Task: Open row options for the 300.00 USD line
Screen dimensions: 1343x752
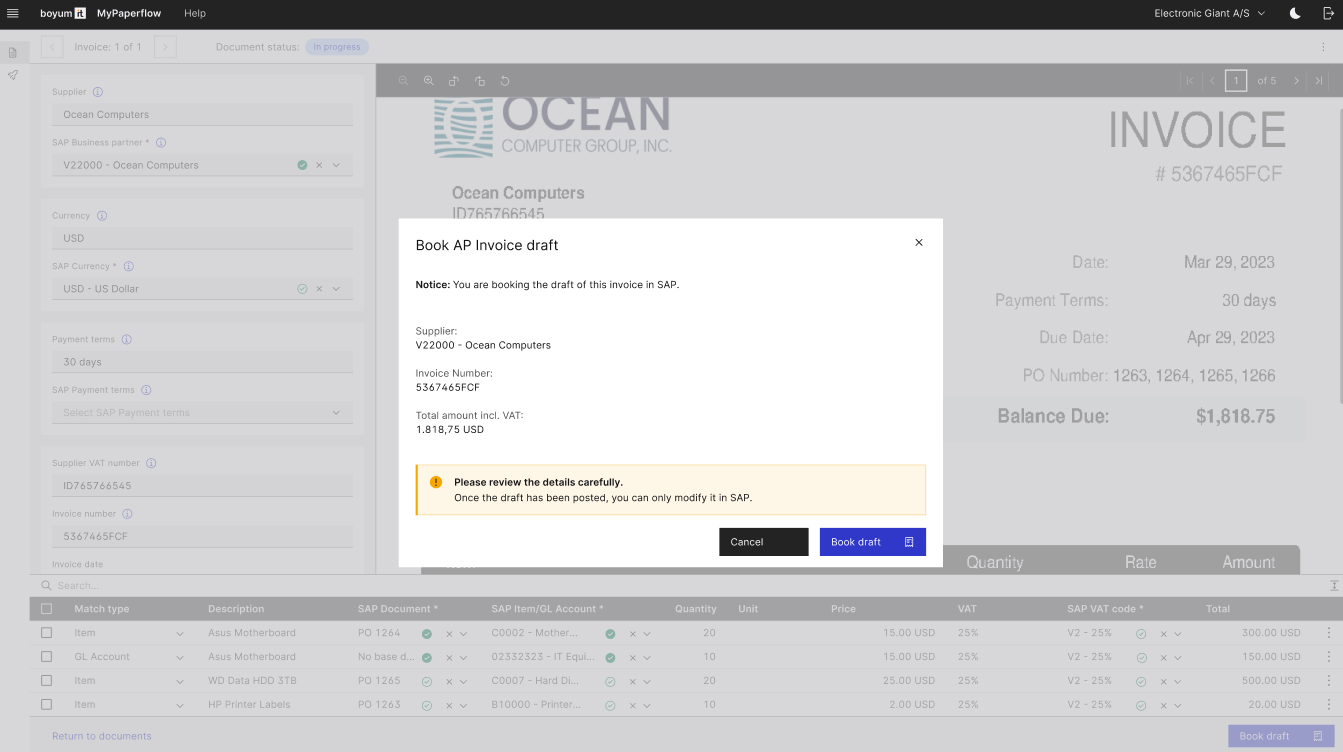Action: click(1329, 633)
